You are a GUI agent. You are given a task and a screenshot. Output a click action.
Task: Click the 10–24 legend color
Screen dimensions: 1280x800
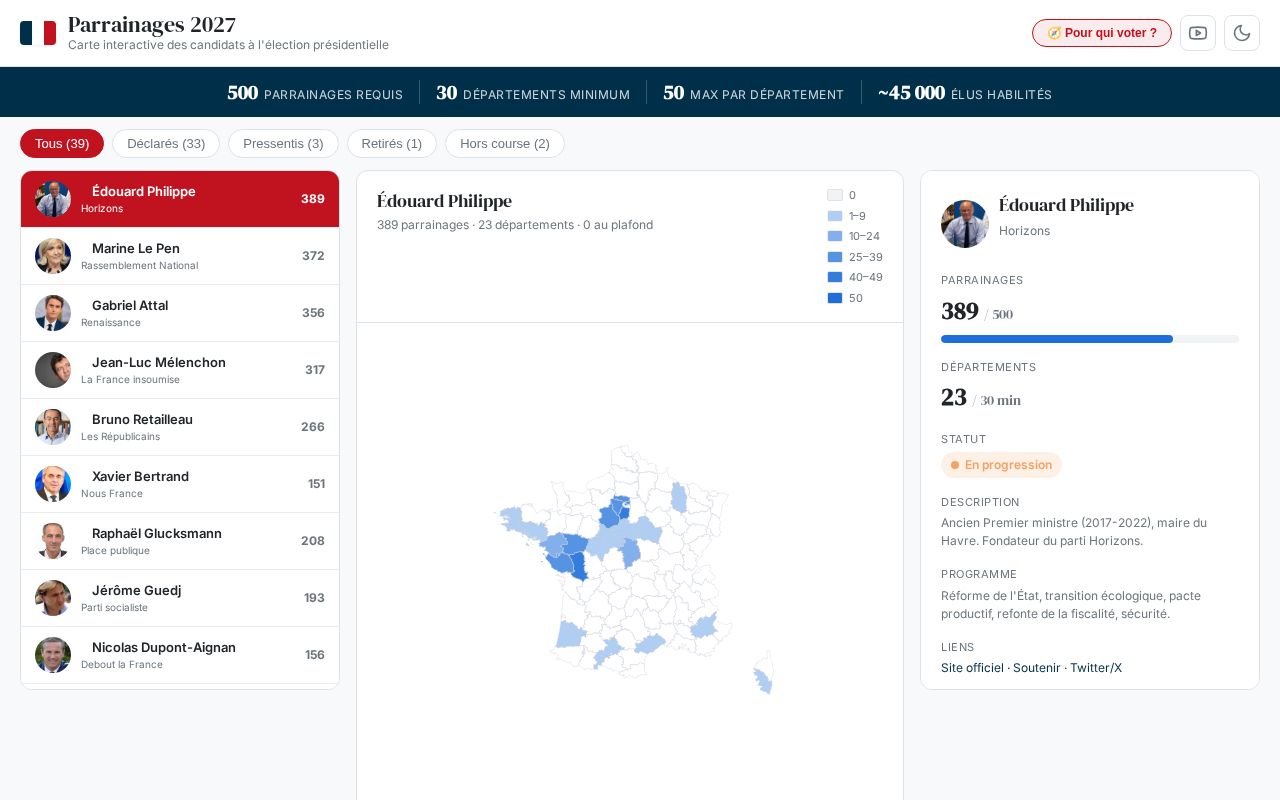pyautogui.click(x=835, y=236)
